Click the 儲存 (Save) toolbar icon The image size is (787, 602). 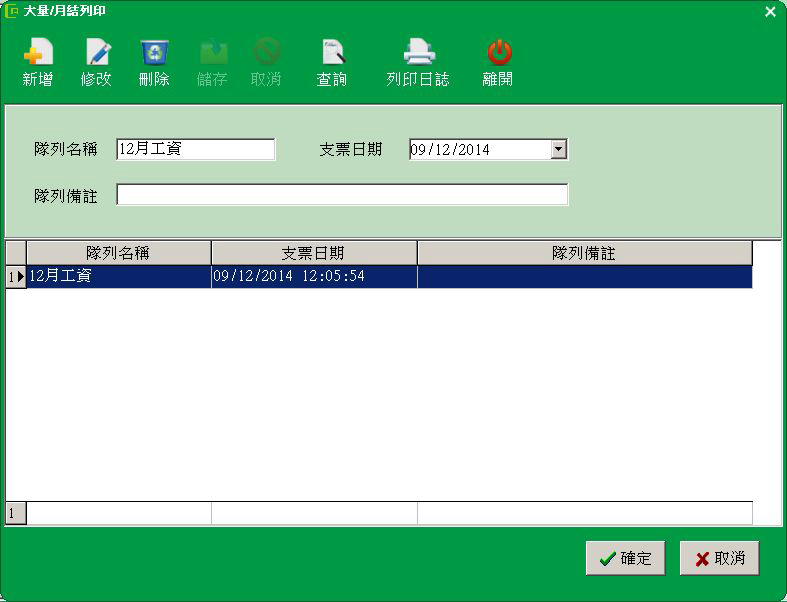point(212,53)
